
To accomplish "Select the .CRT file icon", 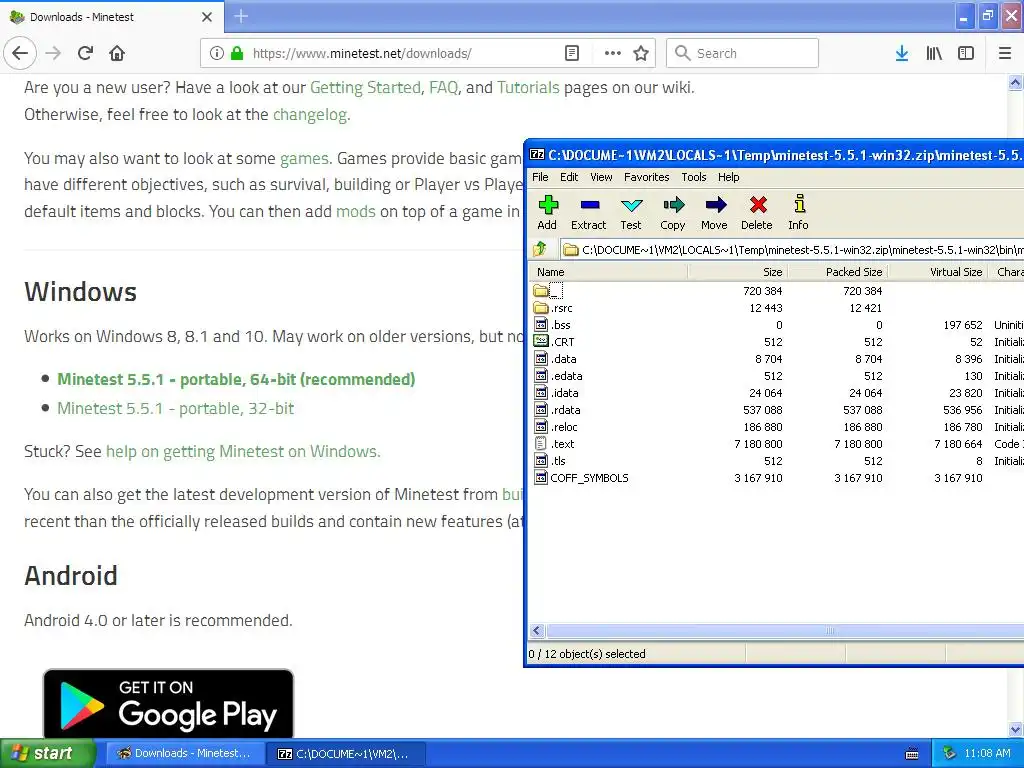I will [541, 342].
